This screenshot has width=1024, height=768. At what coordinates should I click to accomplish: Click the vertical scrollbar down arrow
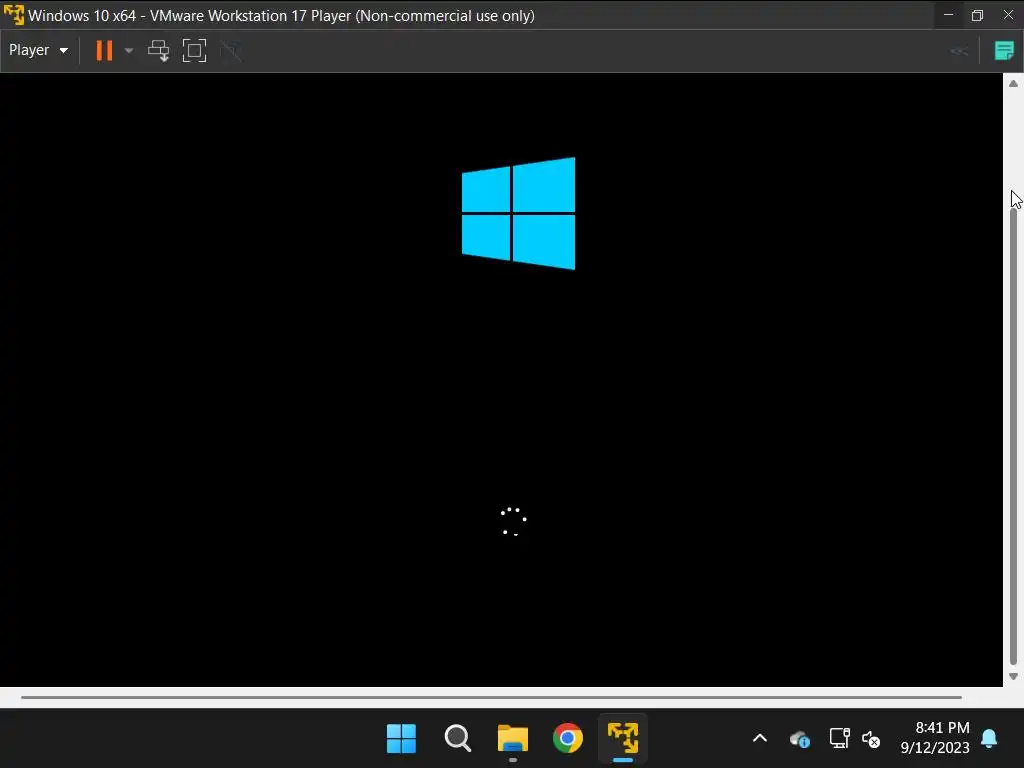click(x=1013, y=677)
